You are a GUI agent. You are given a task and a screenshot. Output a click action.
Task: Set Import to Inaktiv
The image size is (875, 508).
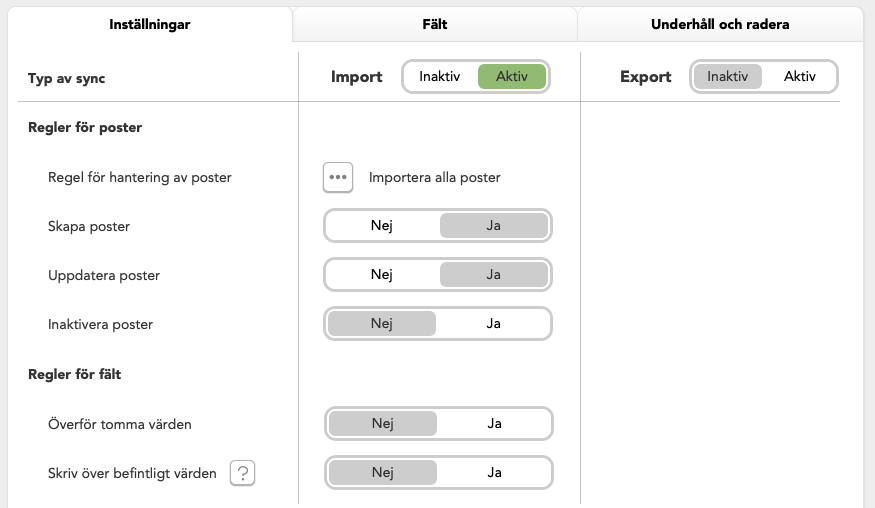point(440,76)
